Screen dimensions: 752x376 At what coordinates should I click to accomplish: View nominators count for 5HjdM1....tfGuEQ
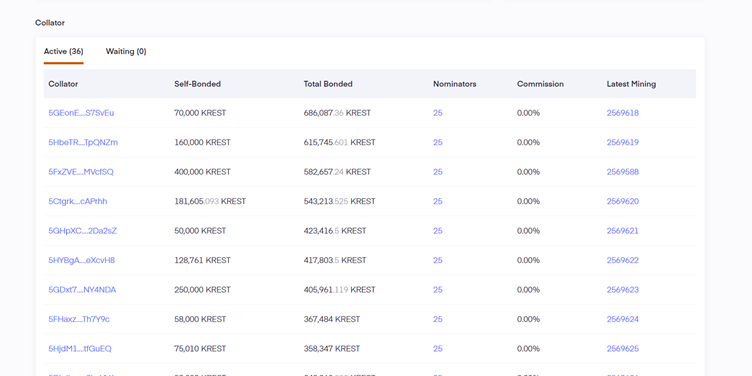tap(438, 349)
